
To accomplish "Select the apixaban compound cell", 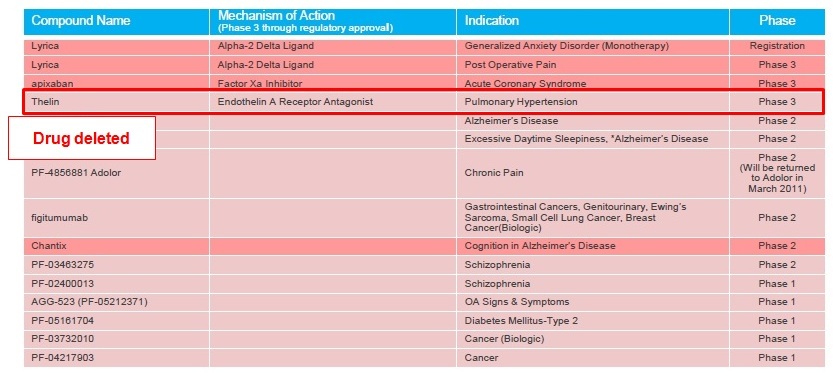I will (116, 83).
